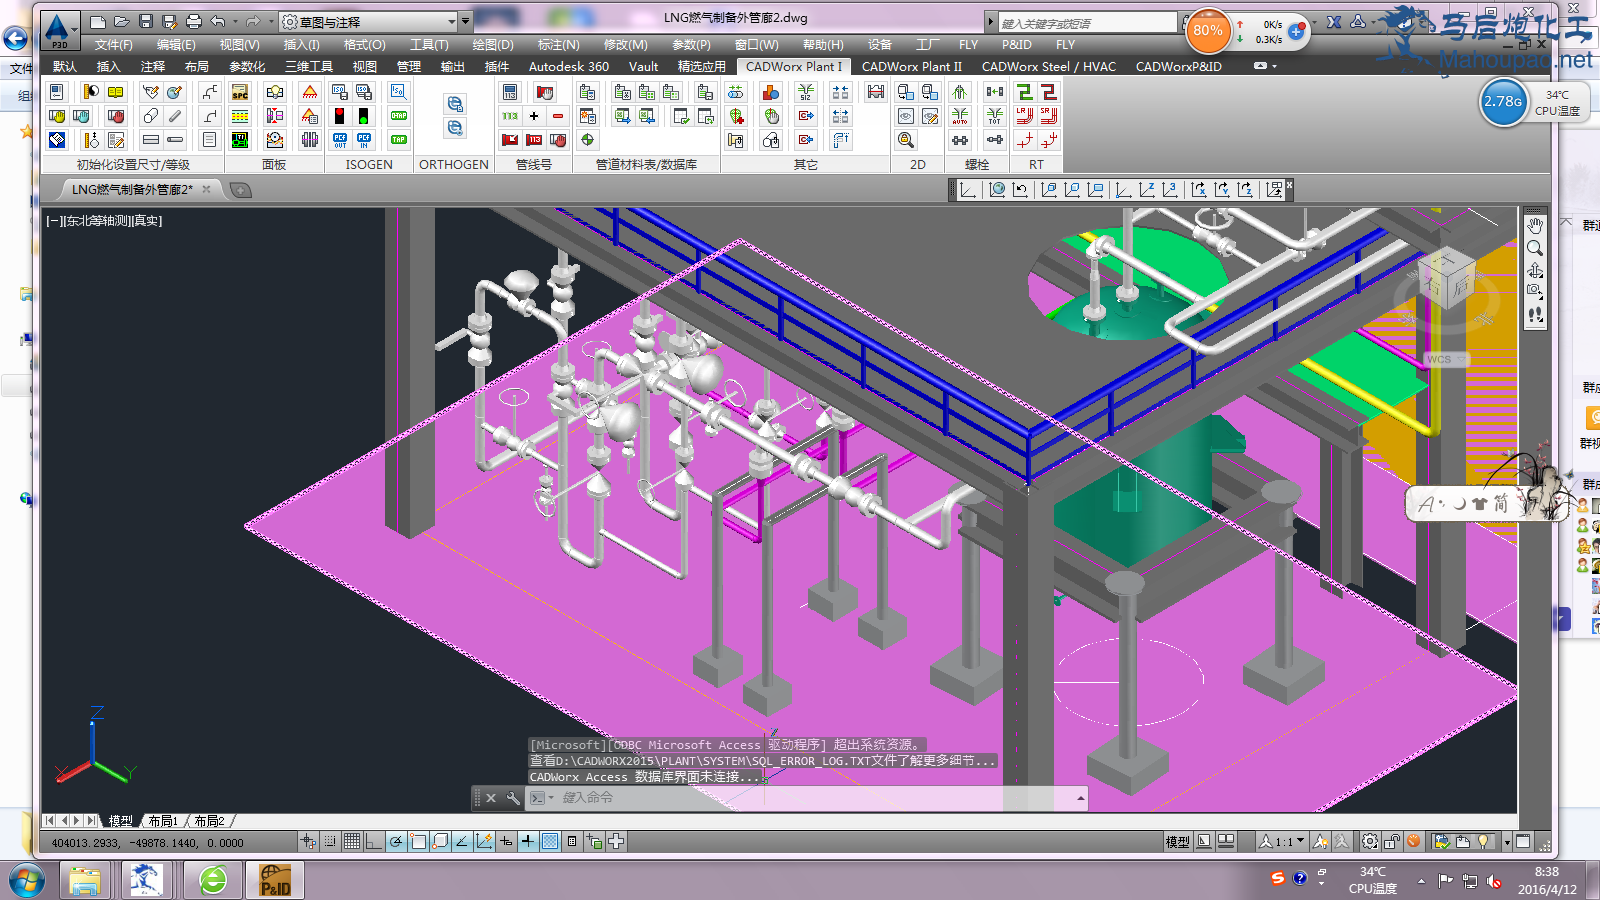
Task: Switch to CADWorx Plant II ribbon tab
Action: point(911,67)
